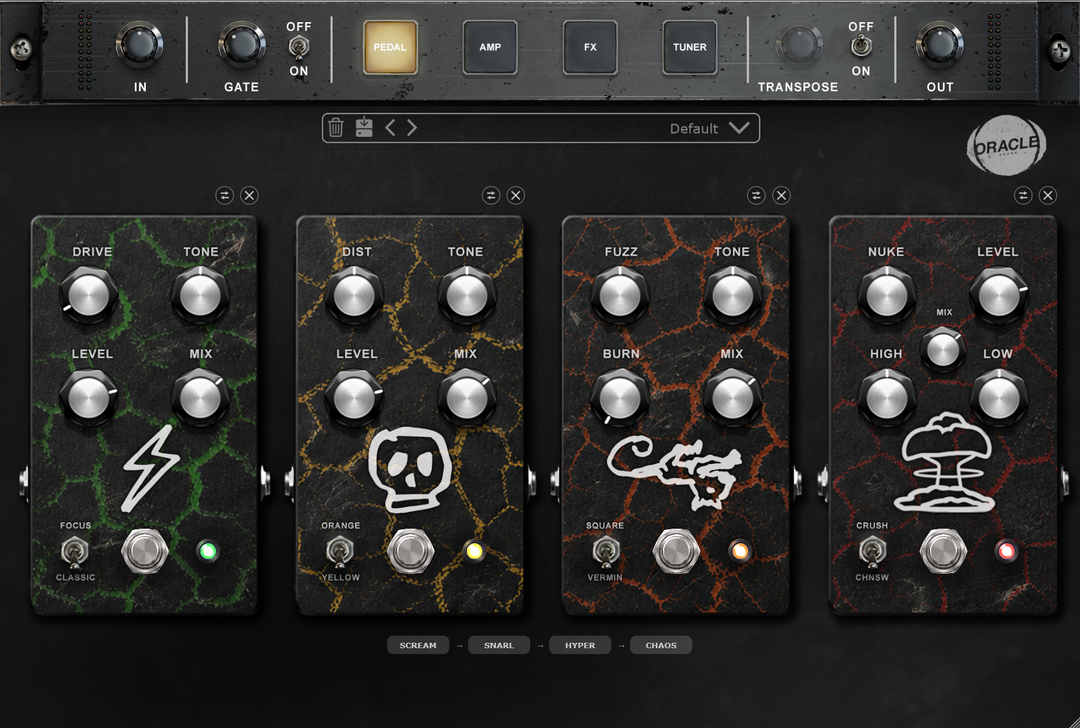Image resolution: width=1080 pixels, height=728 pixels.
Task: Click the HIGH knob
Action: (886, 398)
